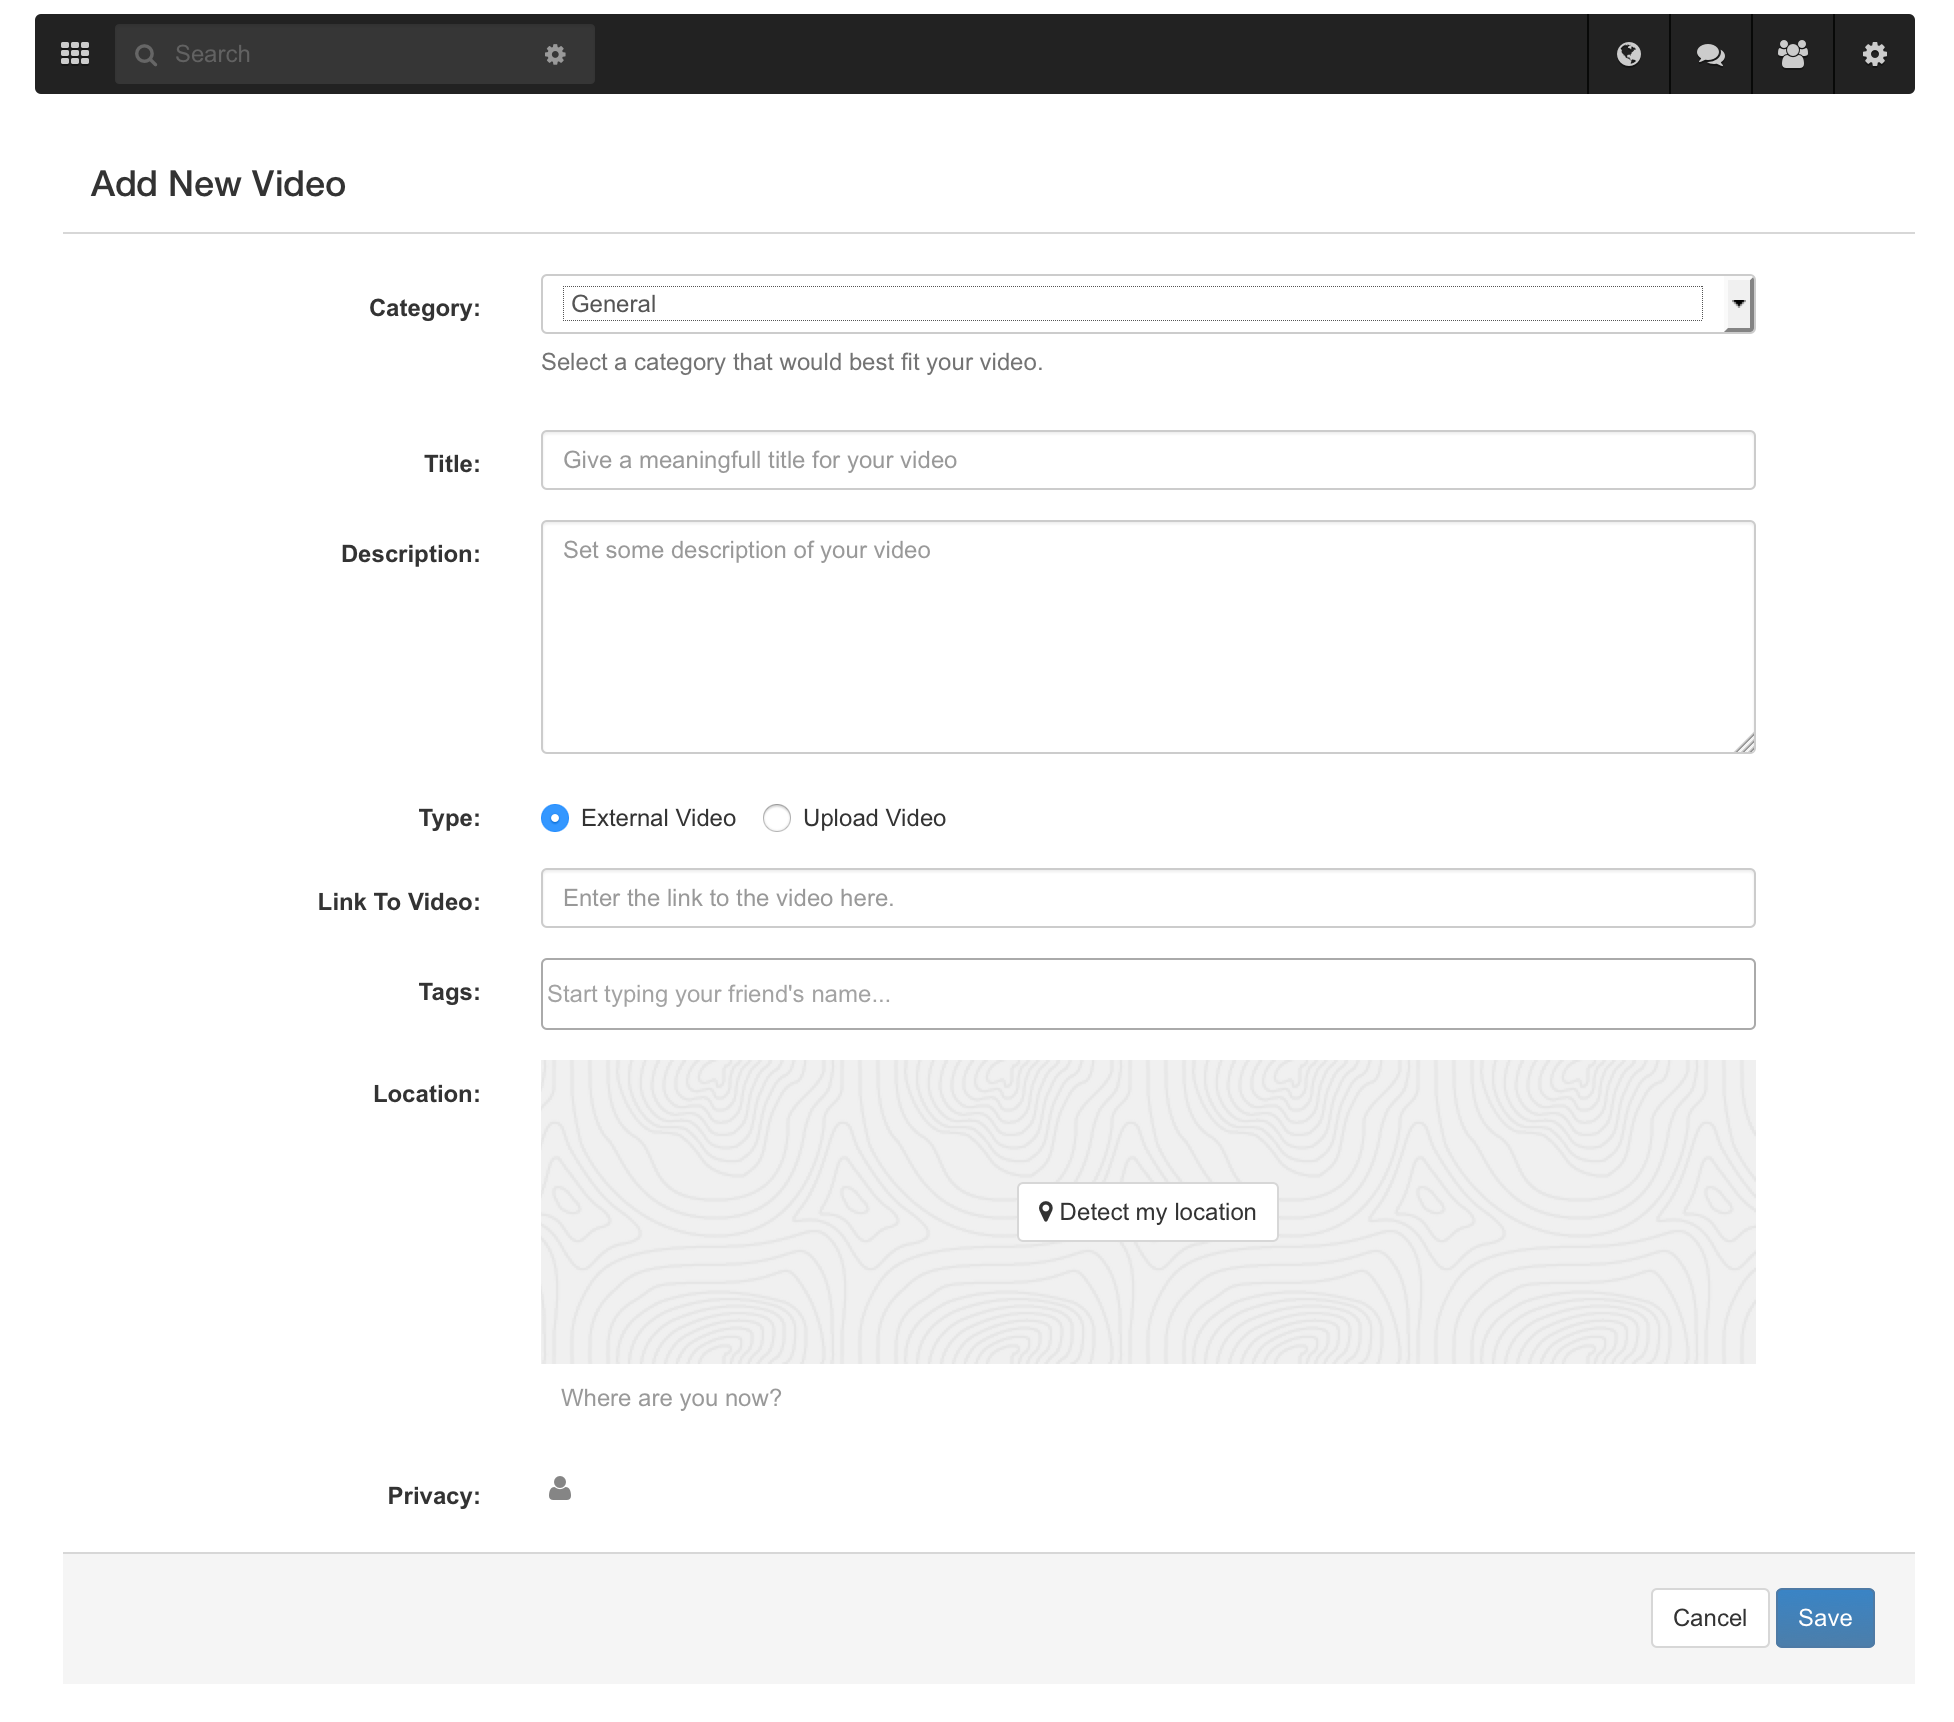Click into the Description text area
The width and height of the screenshot is (1954, 1722).
[x=1147, y=636]
